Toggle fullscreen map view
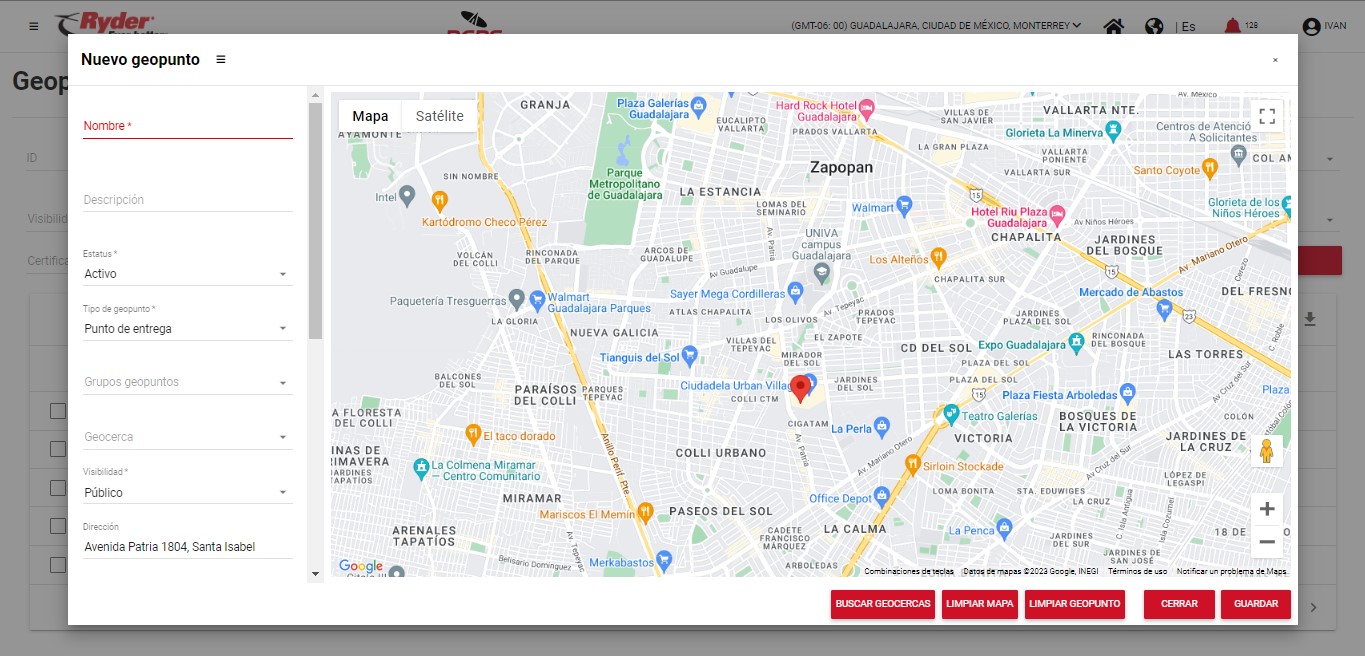Screen dimensions: 1365x656 click(1267, 116)
